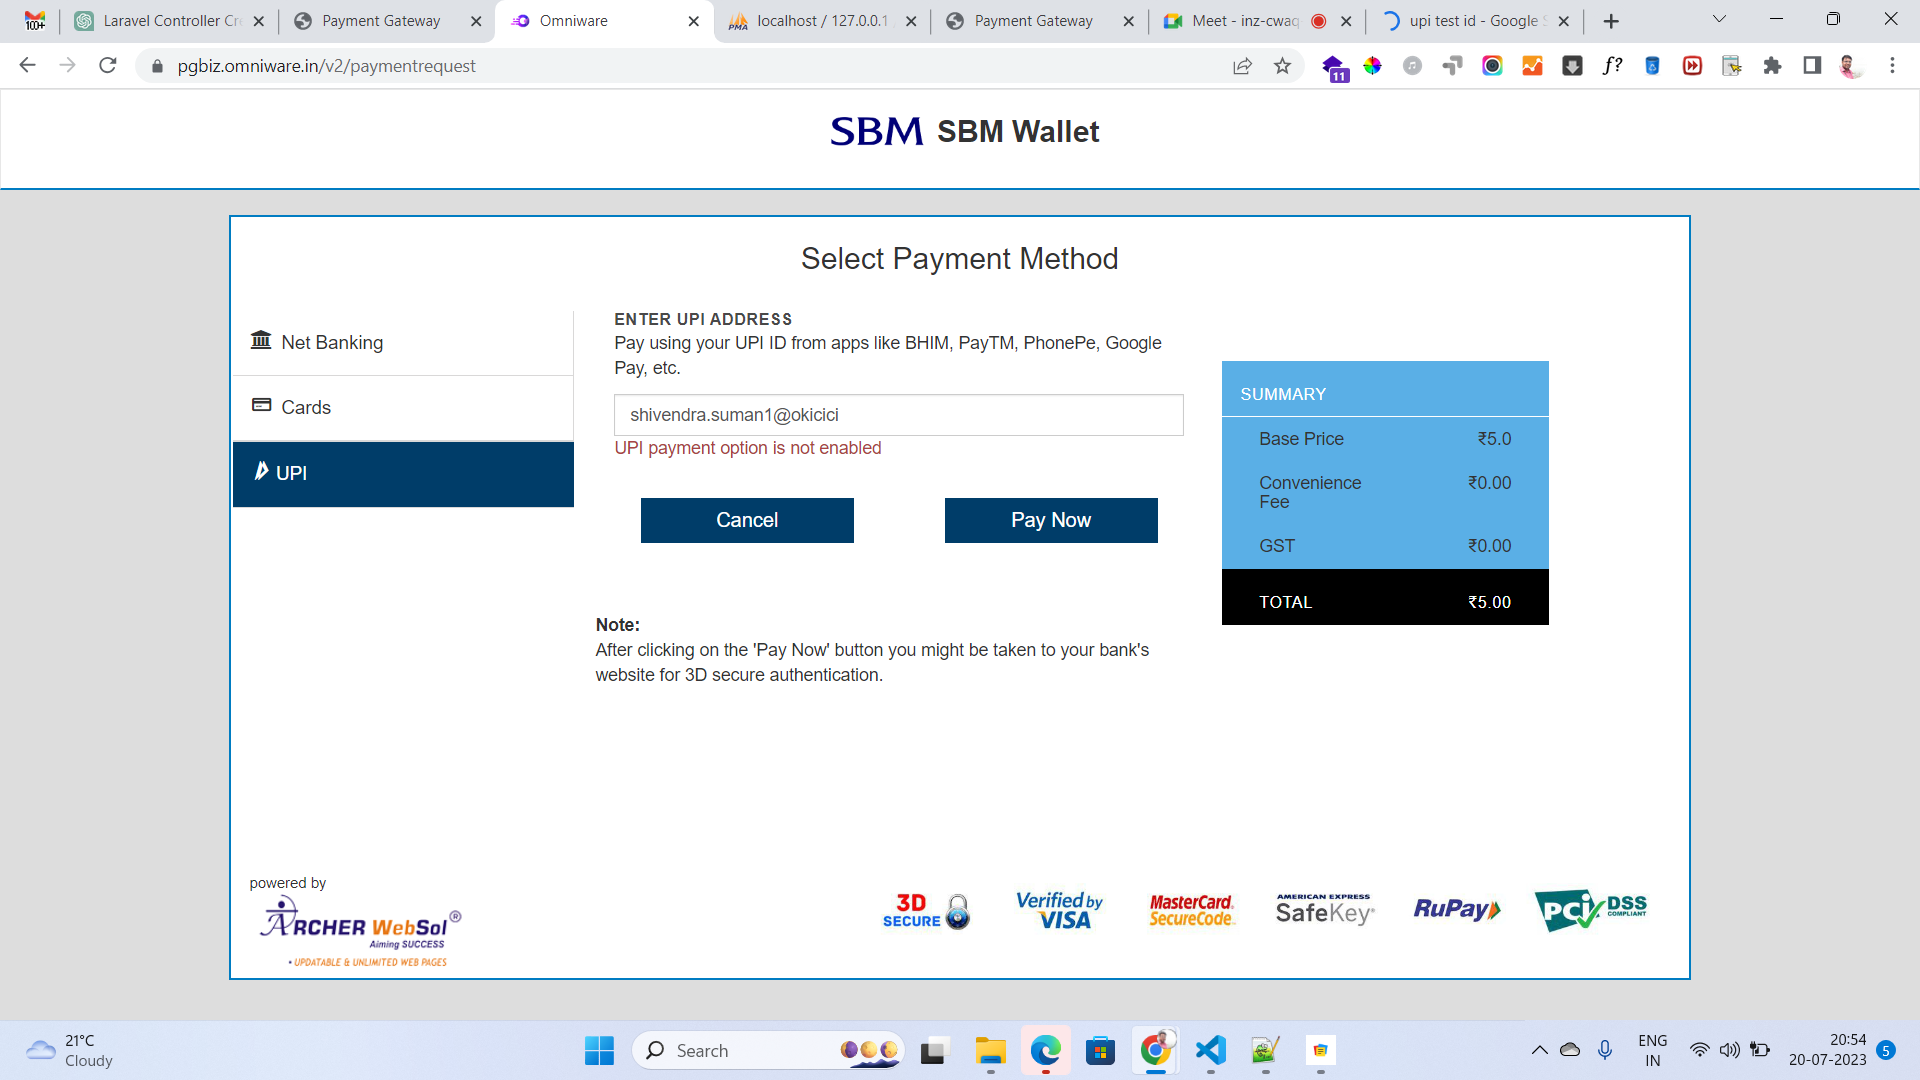Image resolution: width=1920 pixels, height=1080 pixels.
Task: Show hidden system tray icons
Action: click(x=1539, y=1050)
